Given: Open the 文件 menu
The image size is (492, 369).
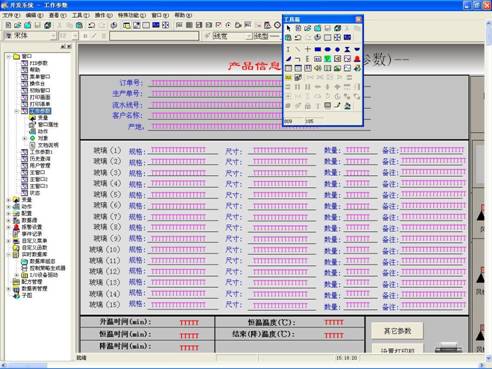Looking at the screenshot, I should 11,15.
